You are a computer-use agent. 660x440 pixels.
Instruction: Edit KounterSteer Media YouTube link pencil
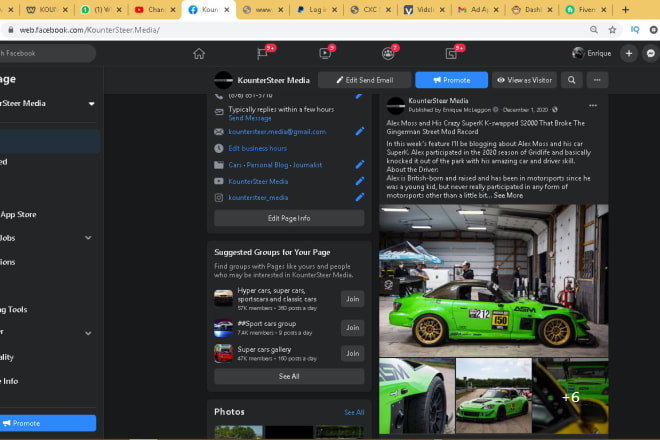point(359,181)
